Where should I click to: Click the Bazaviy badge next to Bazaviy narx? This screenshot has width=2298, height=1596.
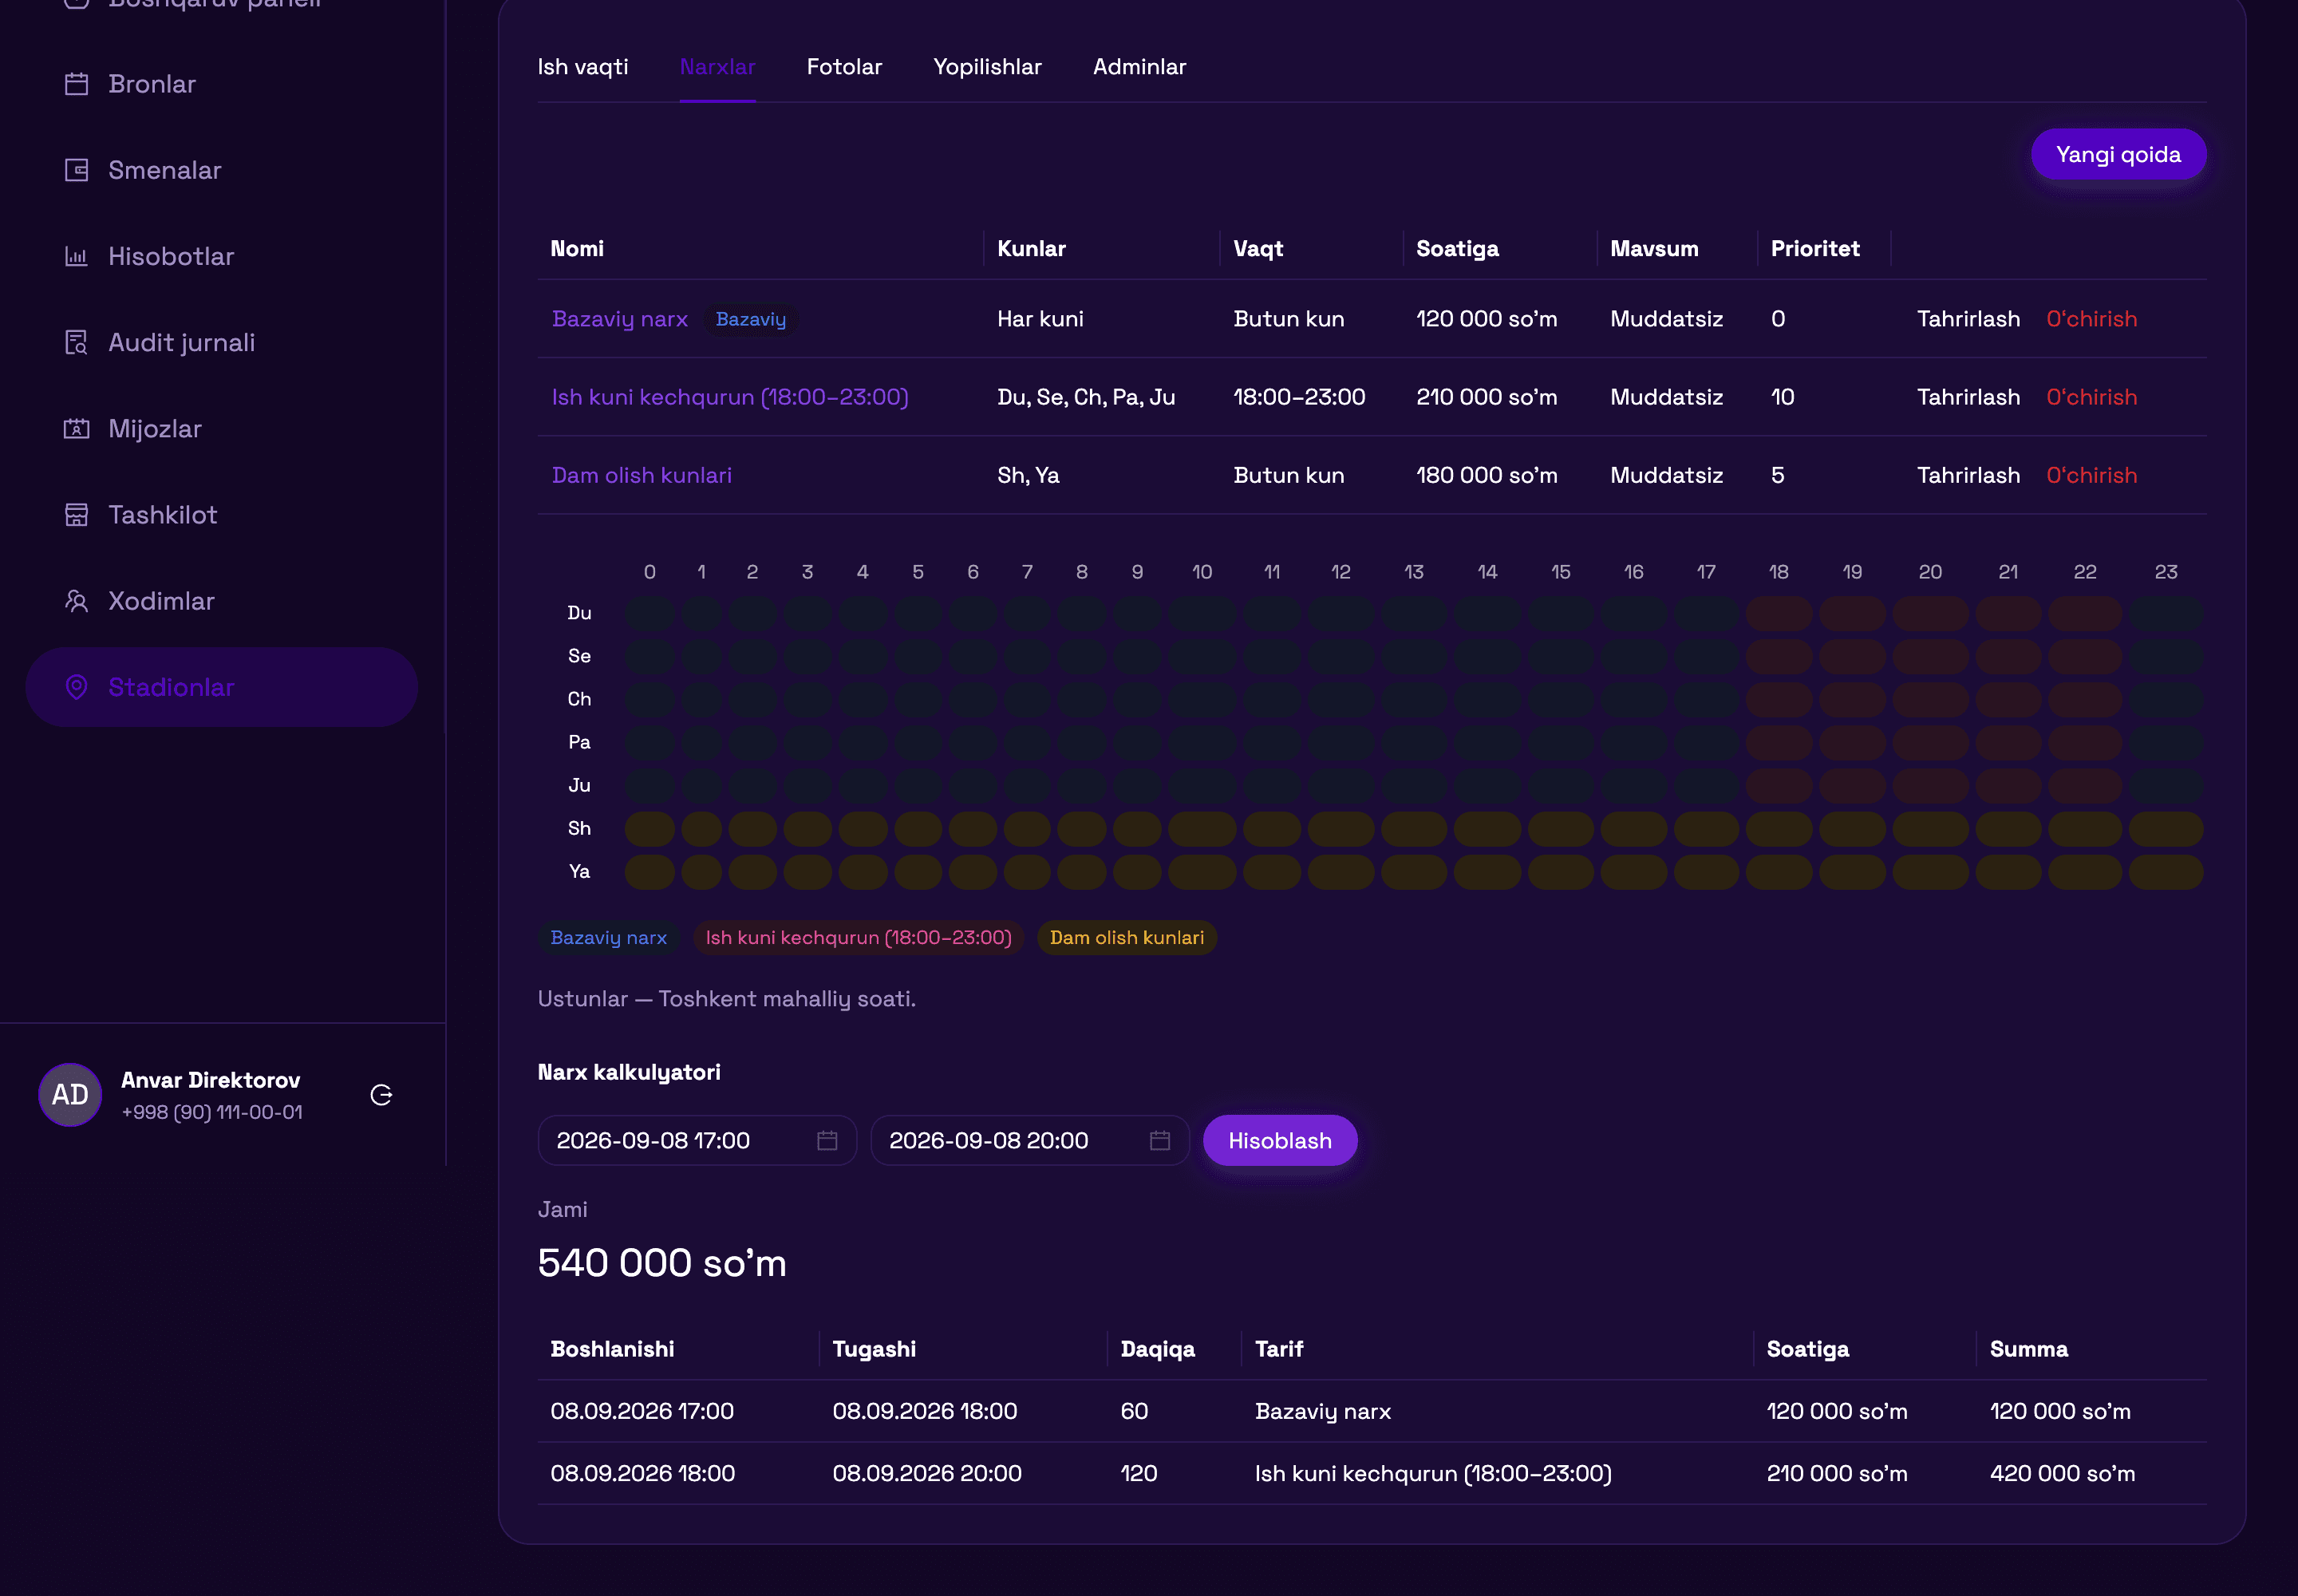pos(751,319)
